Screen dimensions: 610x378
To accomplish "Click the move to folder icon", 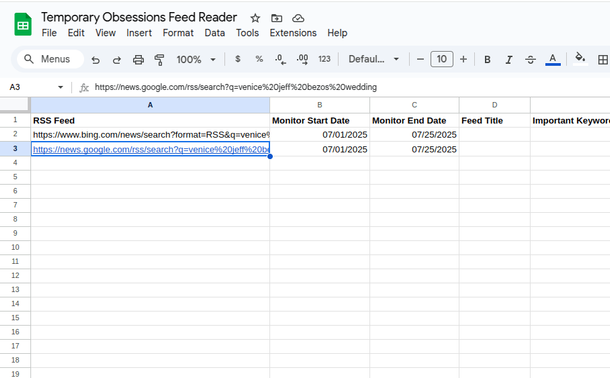I will [277, 18].
